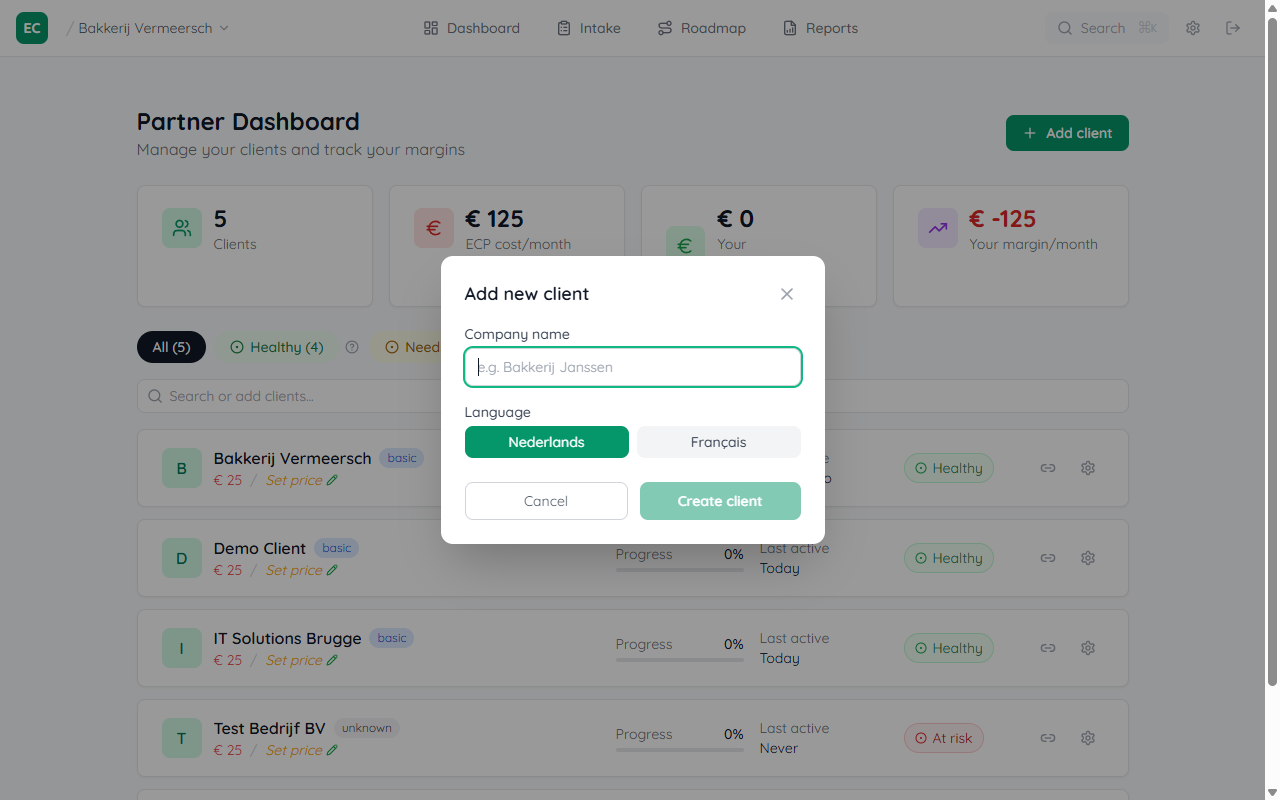Open the Roadmap icon in top nav
The image size is (1280, 800).
pos(664,27)
